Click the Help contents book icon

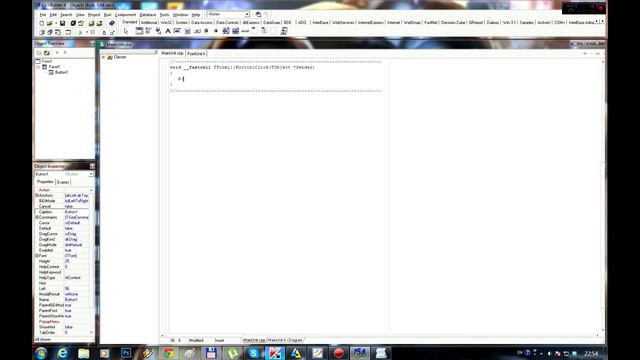tap(111, 23)
